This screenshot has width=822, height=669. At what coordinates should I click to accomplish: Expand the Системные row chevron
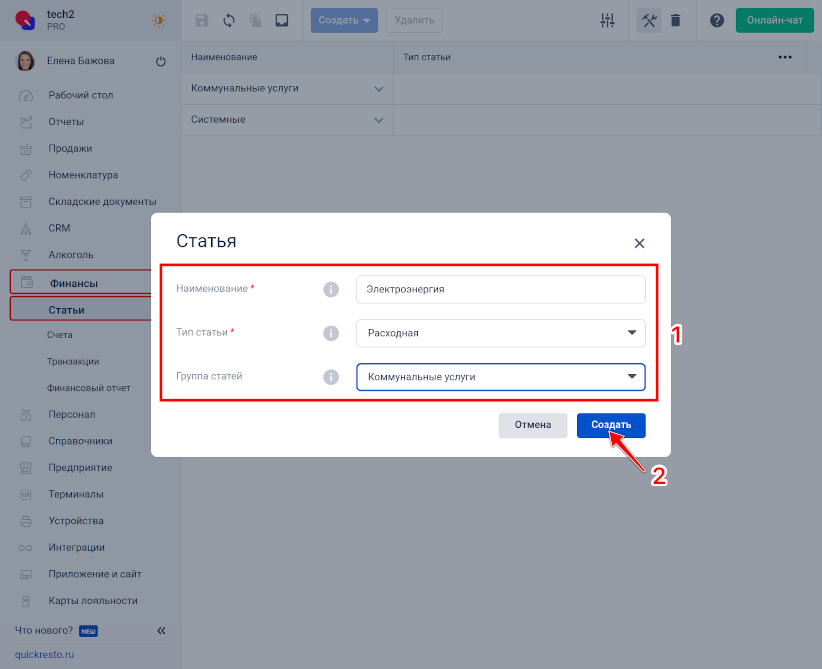378,120
